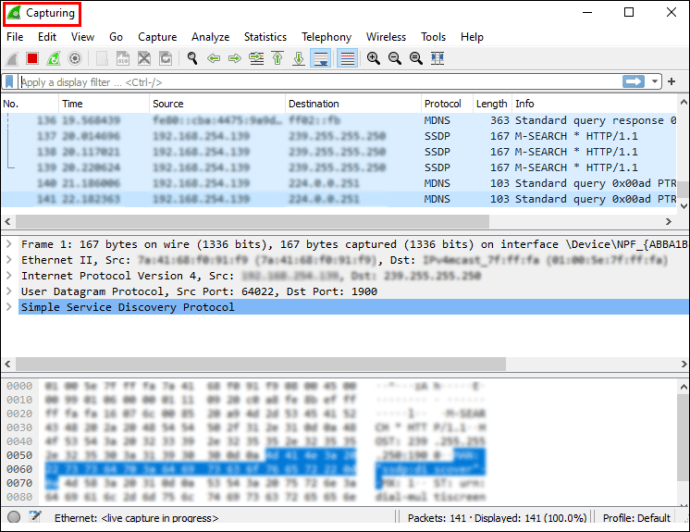690x532 pixels.
Task: Click the Save capture file icon
Action: pyautogui.click(x=123, y=59)
